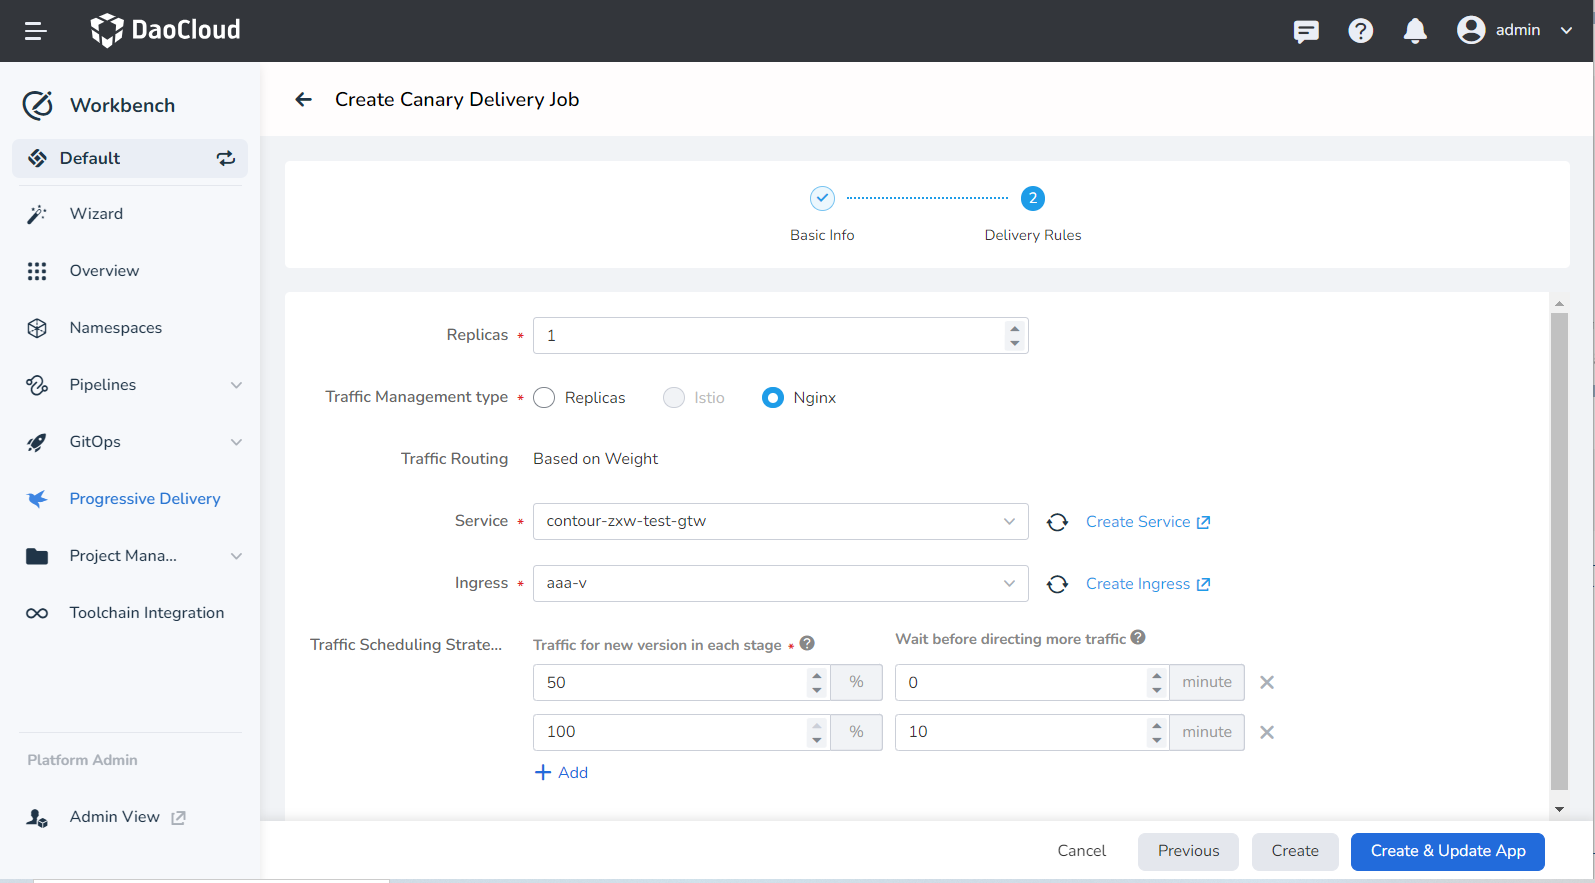Open the Create Ingress link
1595x883 pixels.
tap(1147, 584)
